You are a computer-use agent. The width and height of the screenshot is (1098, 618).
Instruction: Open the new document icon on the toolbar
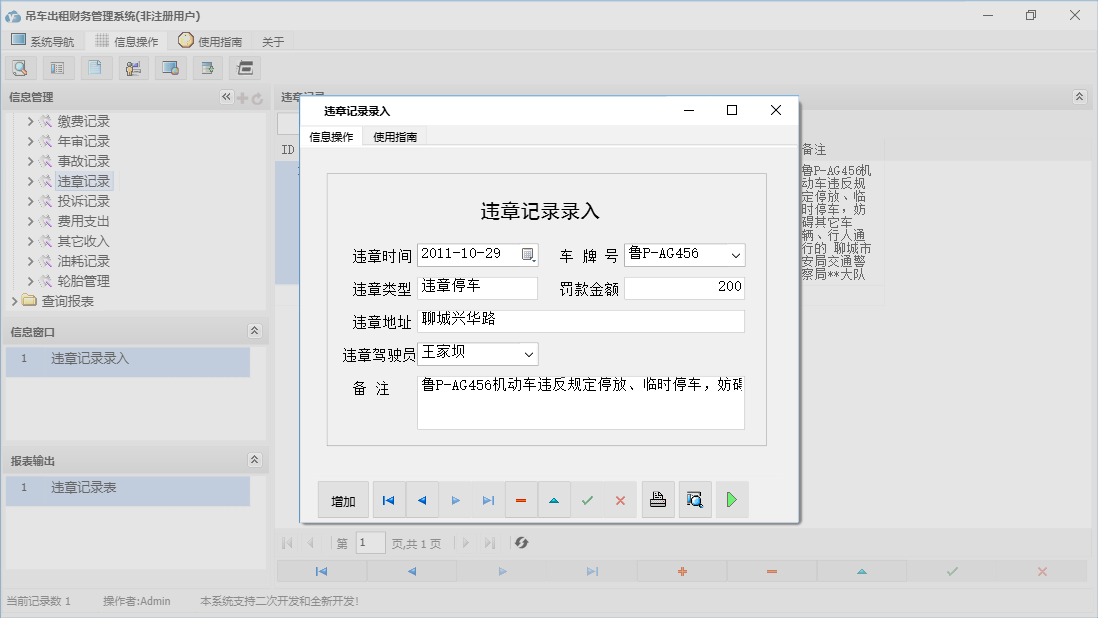[x=95, y=67]
